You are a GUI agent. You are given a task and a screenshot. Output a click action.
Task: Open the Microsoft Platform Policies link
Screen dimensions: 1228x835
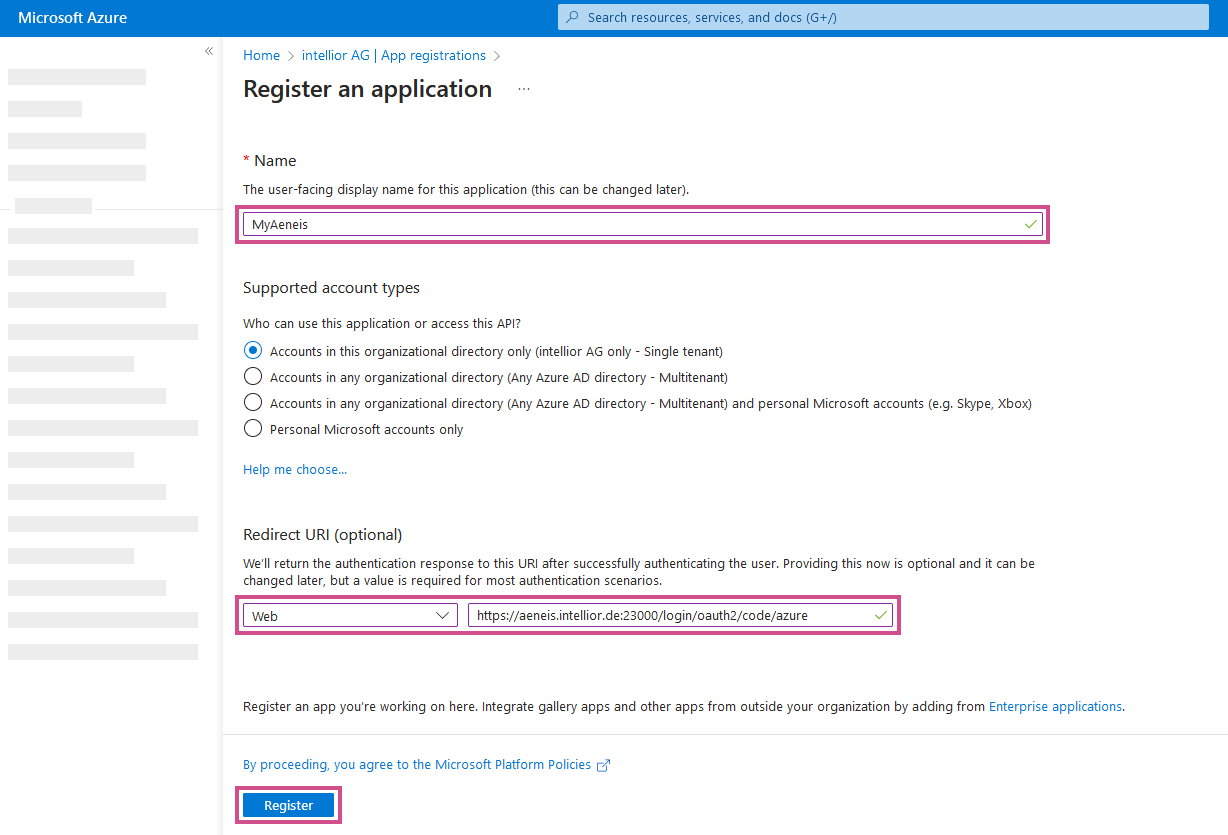pos(417,764)
